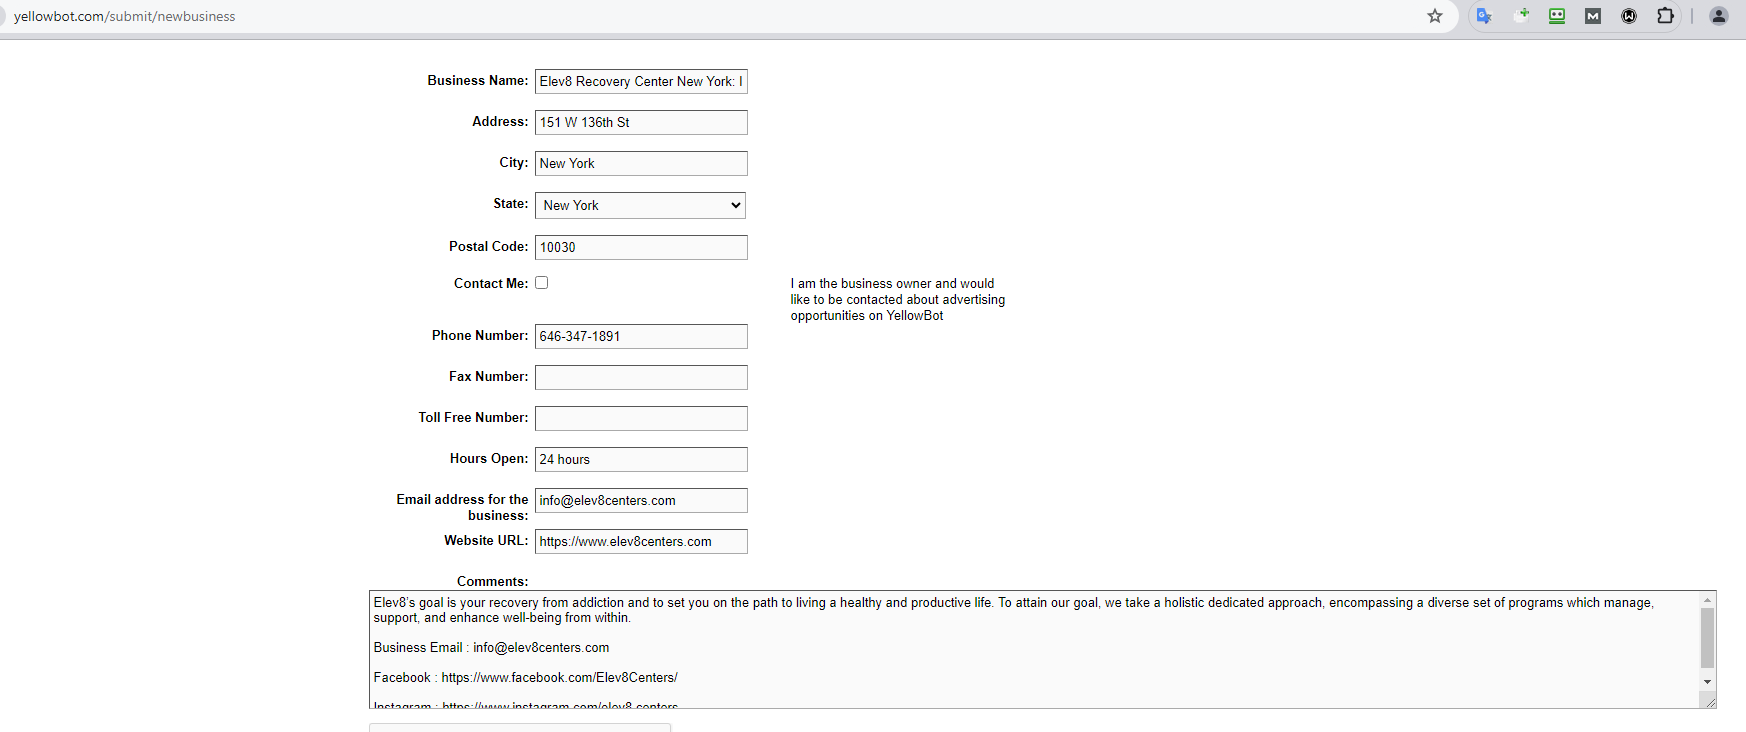Click the Hours Open field
This screenshot has width=1746, height=732.
[x=641, y=460]
